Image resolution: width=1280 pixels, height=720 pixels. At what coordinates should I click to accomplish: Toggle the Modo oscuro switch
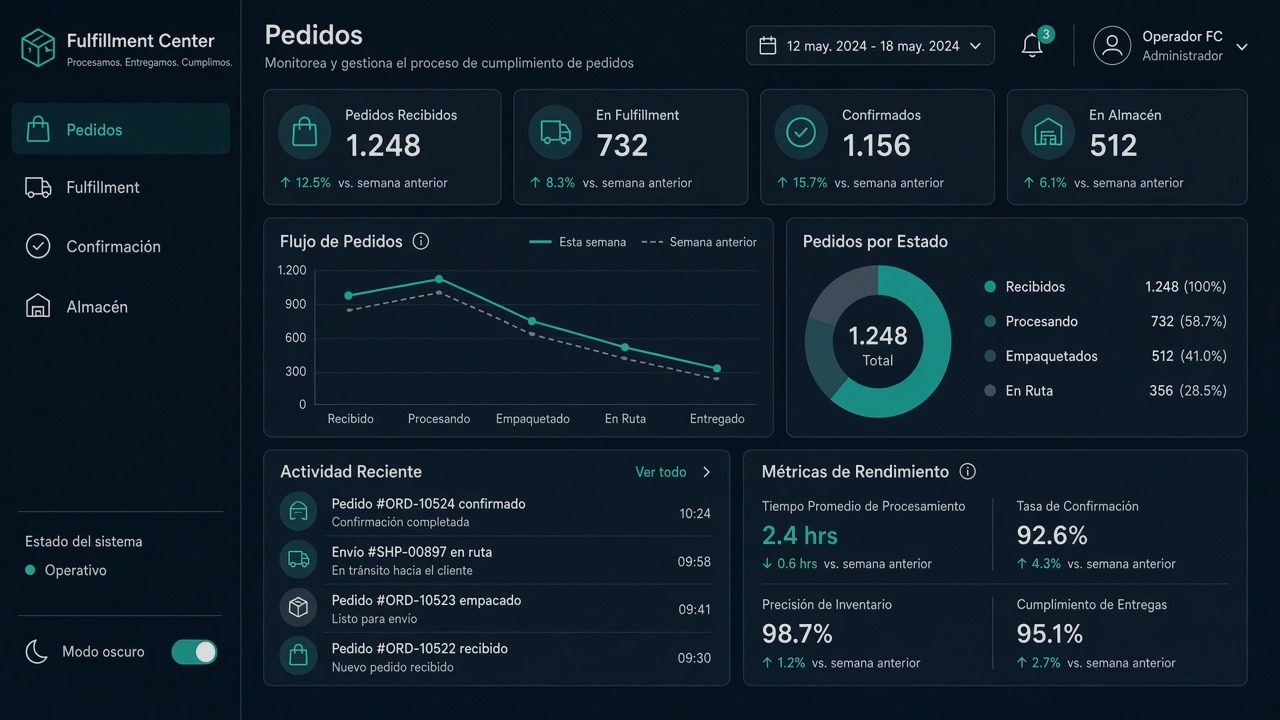[x=194, y=652]
